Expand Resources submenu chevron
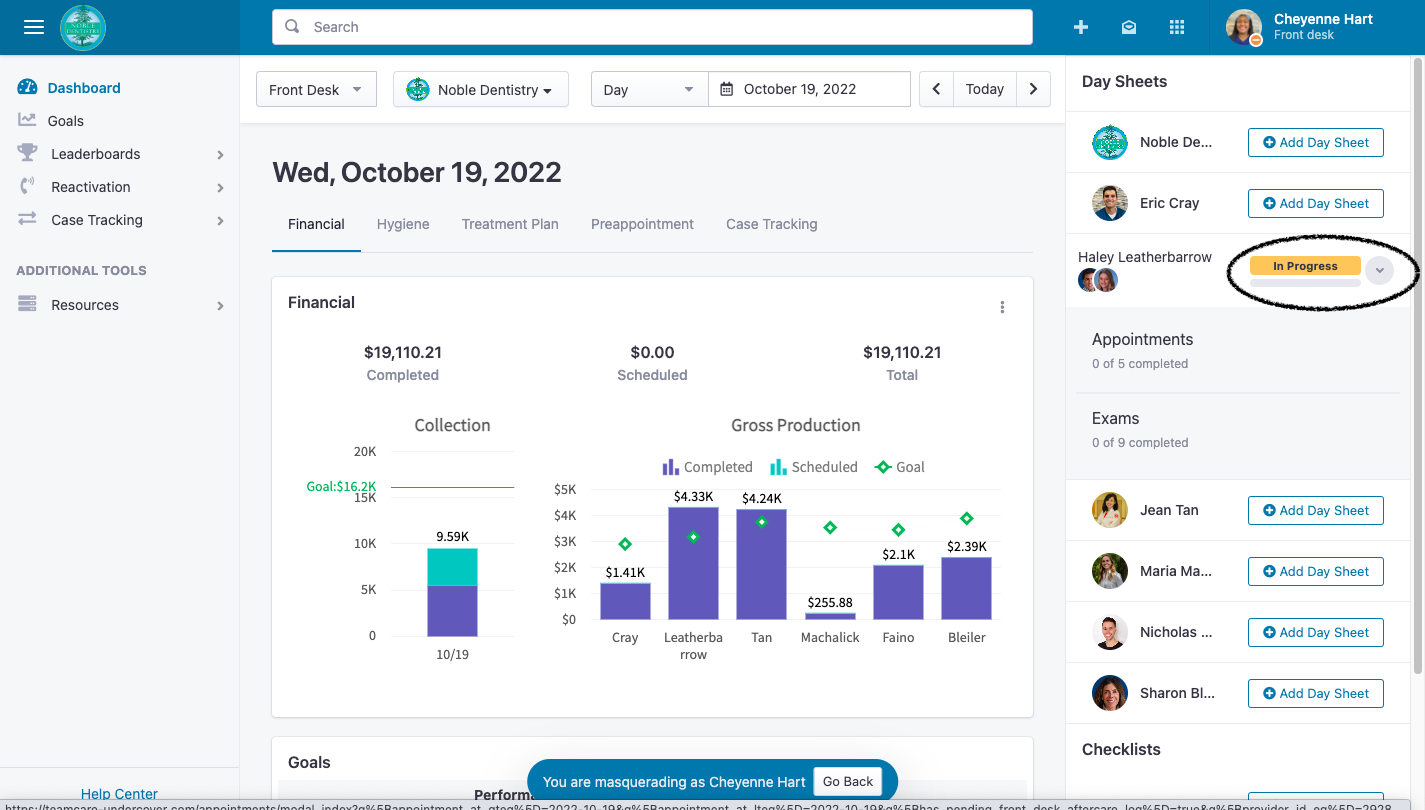1425x810 pixels. tap(220, 305)
